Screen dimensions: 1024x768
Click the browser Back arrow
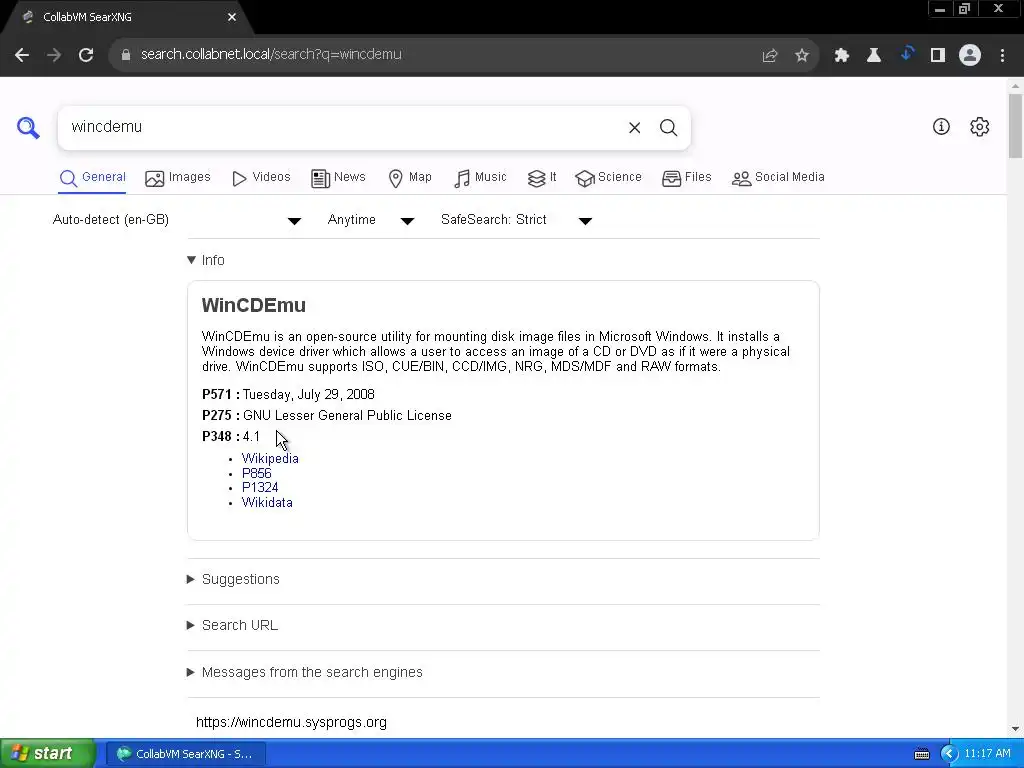(22, 55)
